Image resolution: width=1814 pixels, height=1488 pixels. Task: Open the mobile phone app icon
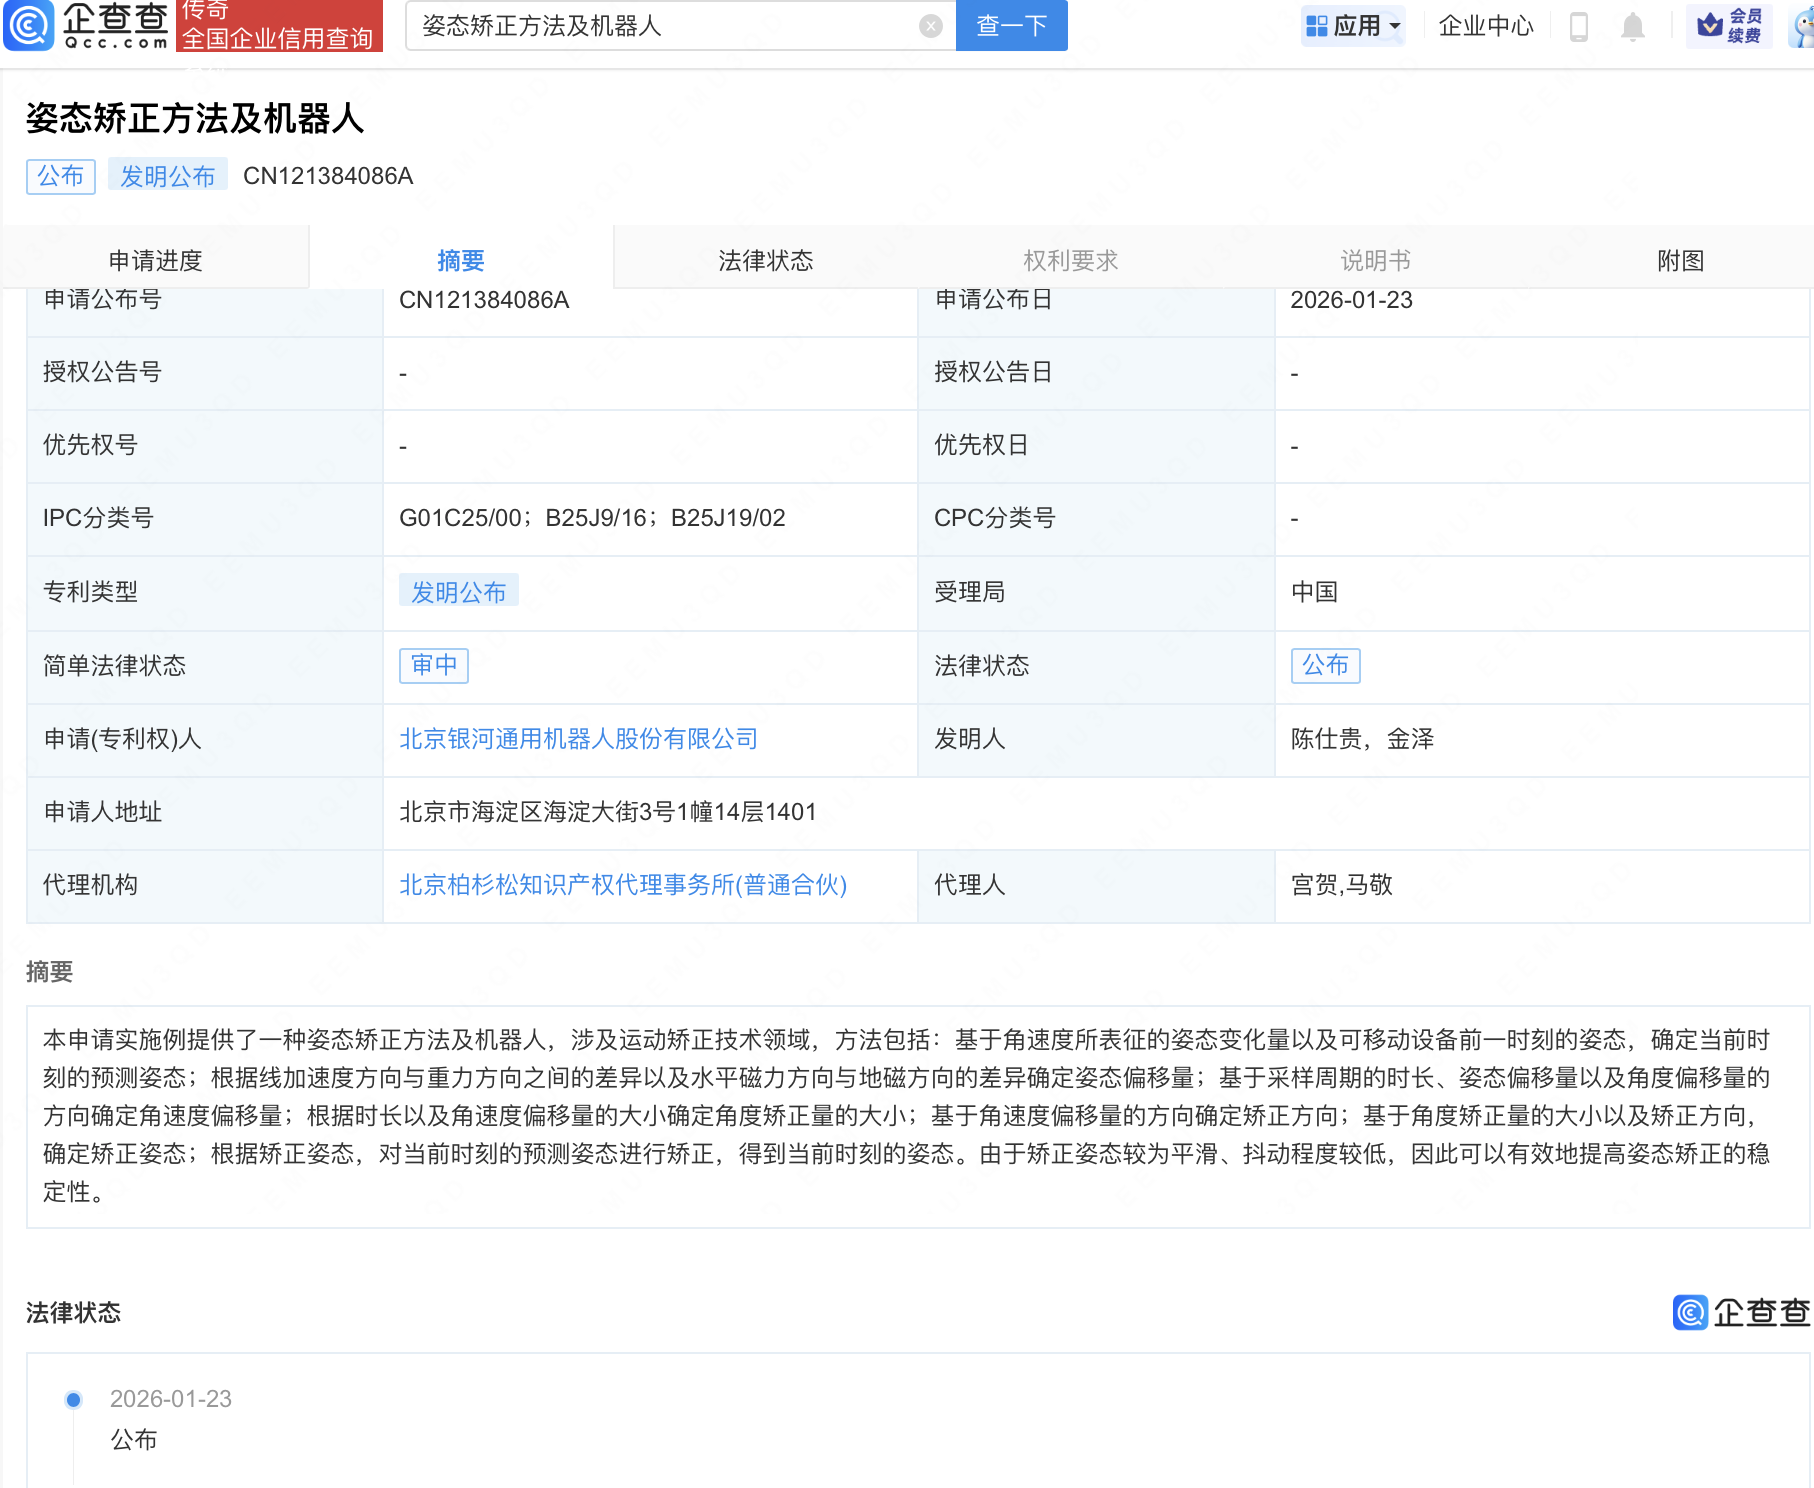pyautogui.click(x=1579, y=26)
